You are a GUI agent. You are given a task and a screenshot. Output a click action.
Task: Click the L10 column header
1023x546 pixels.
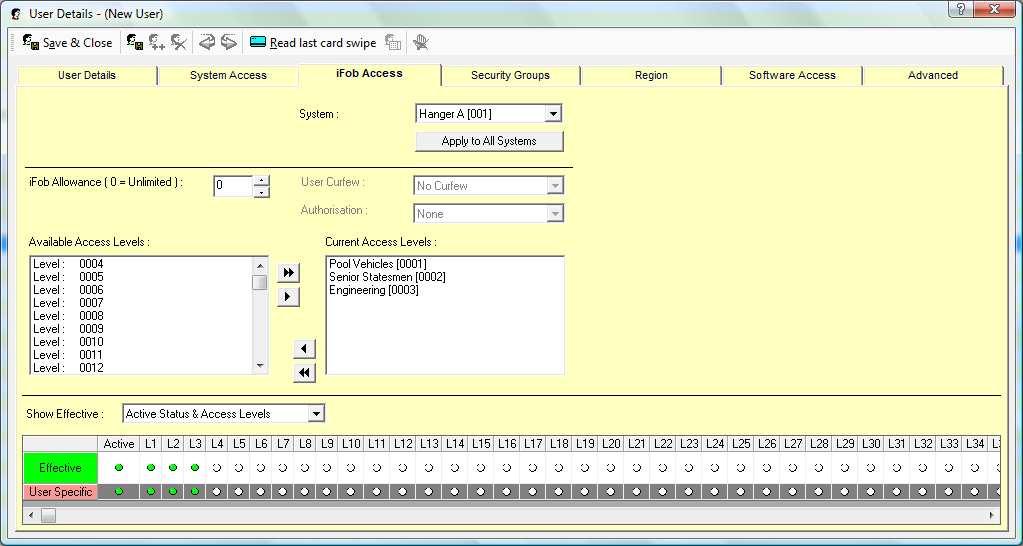coord(351,444)
